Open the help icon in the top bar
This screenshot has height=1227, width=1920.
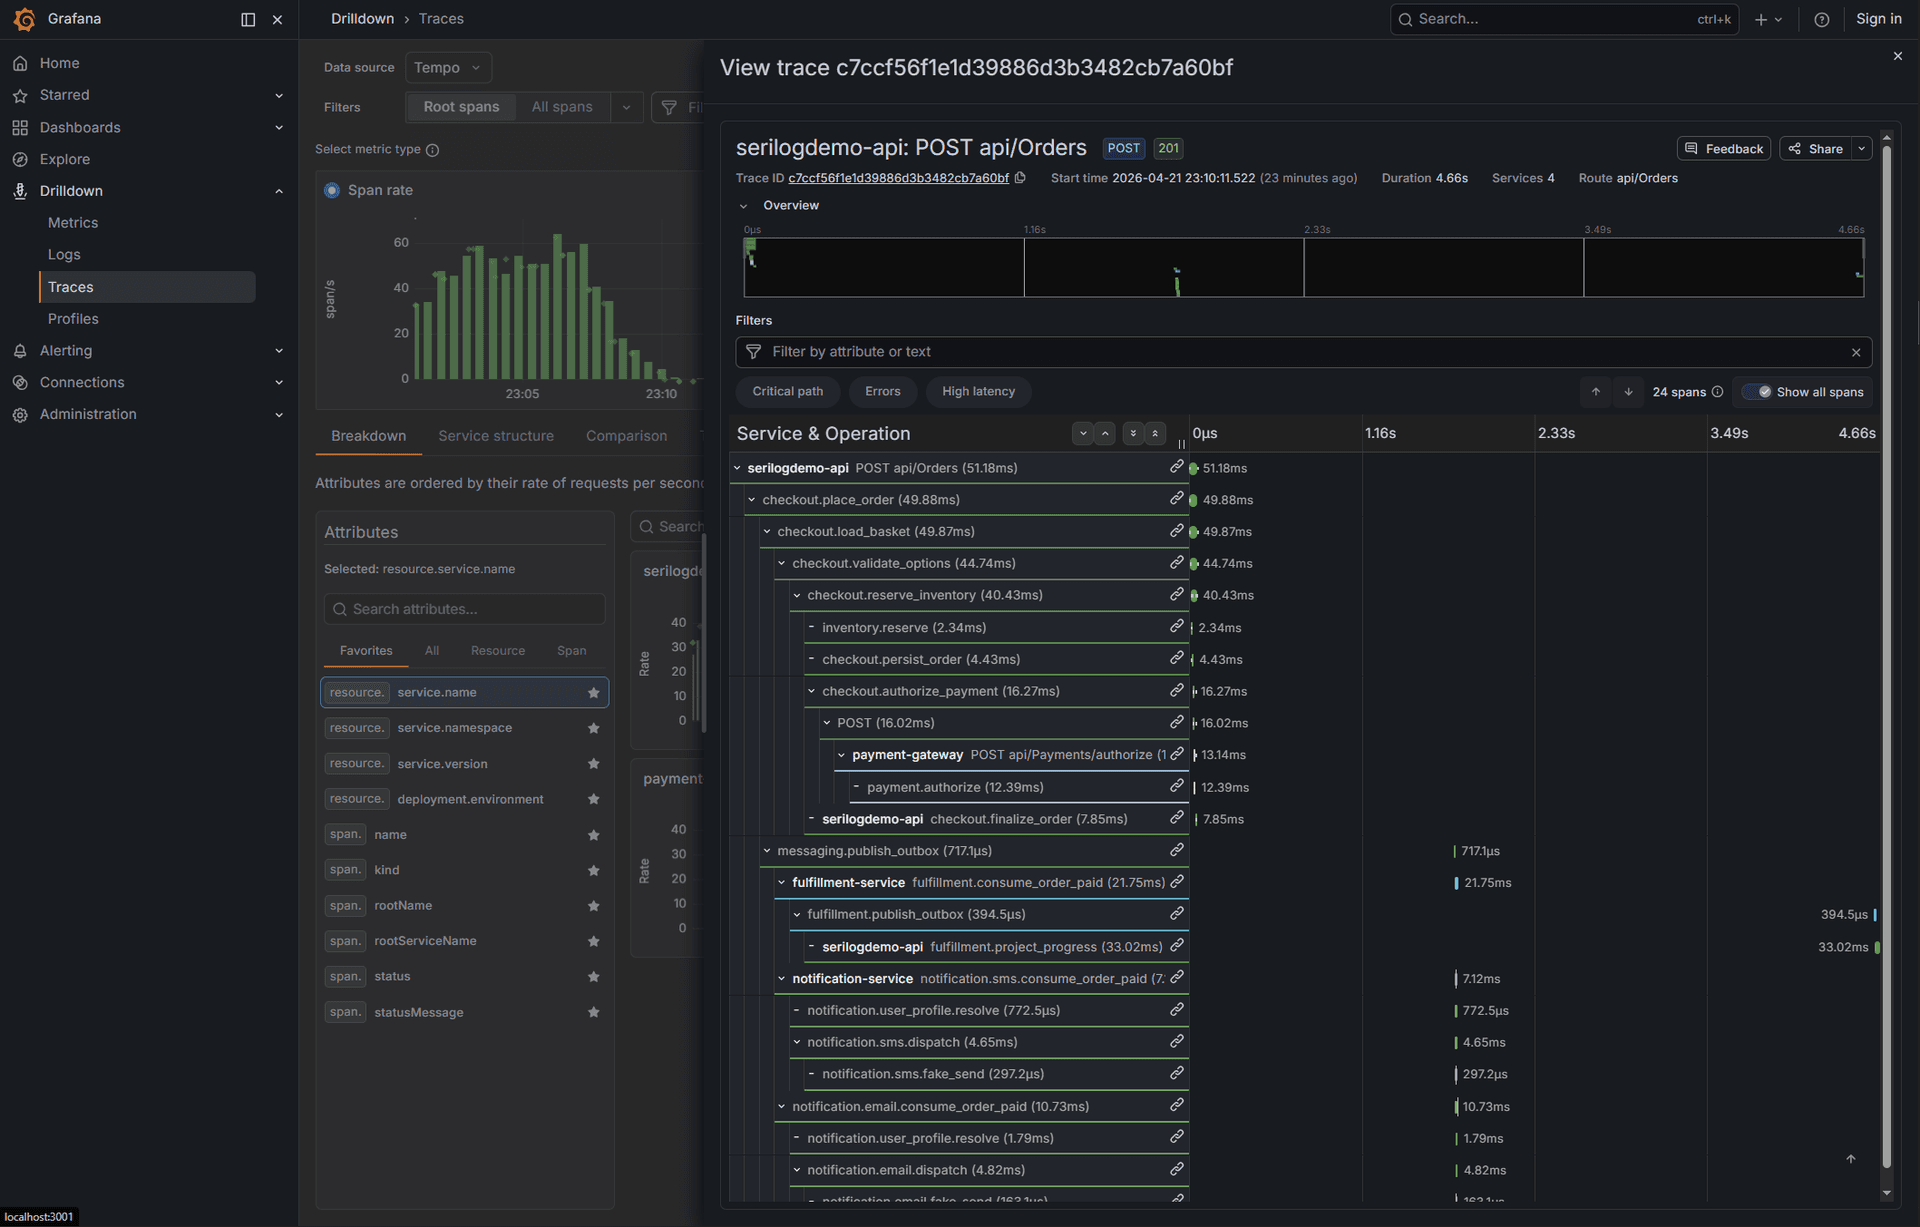point(1821,19)
